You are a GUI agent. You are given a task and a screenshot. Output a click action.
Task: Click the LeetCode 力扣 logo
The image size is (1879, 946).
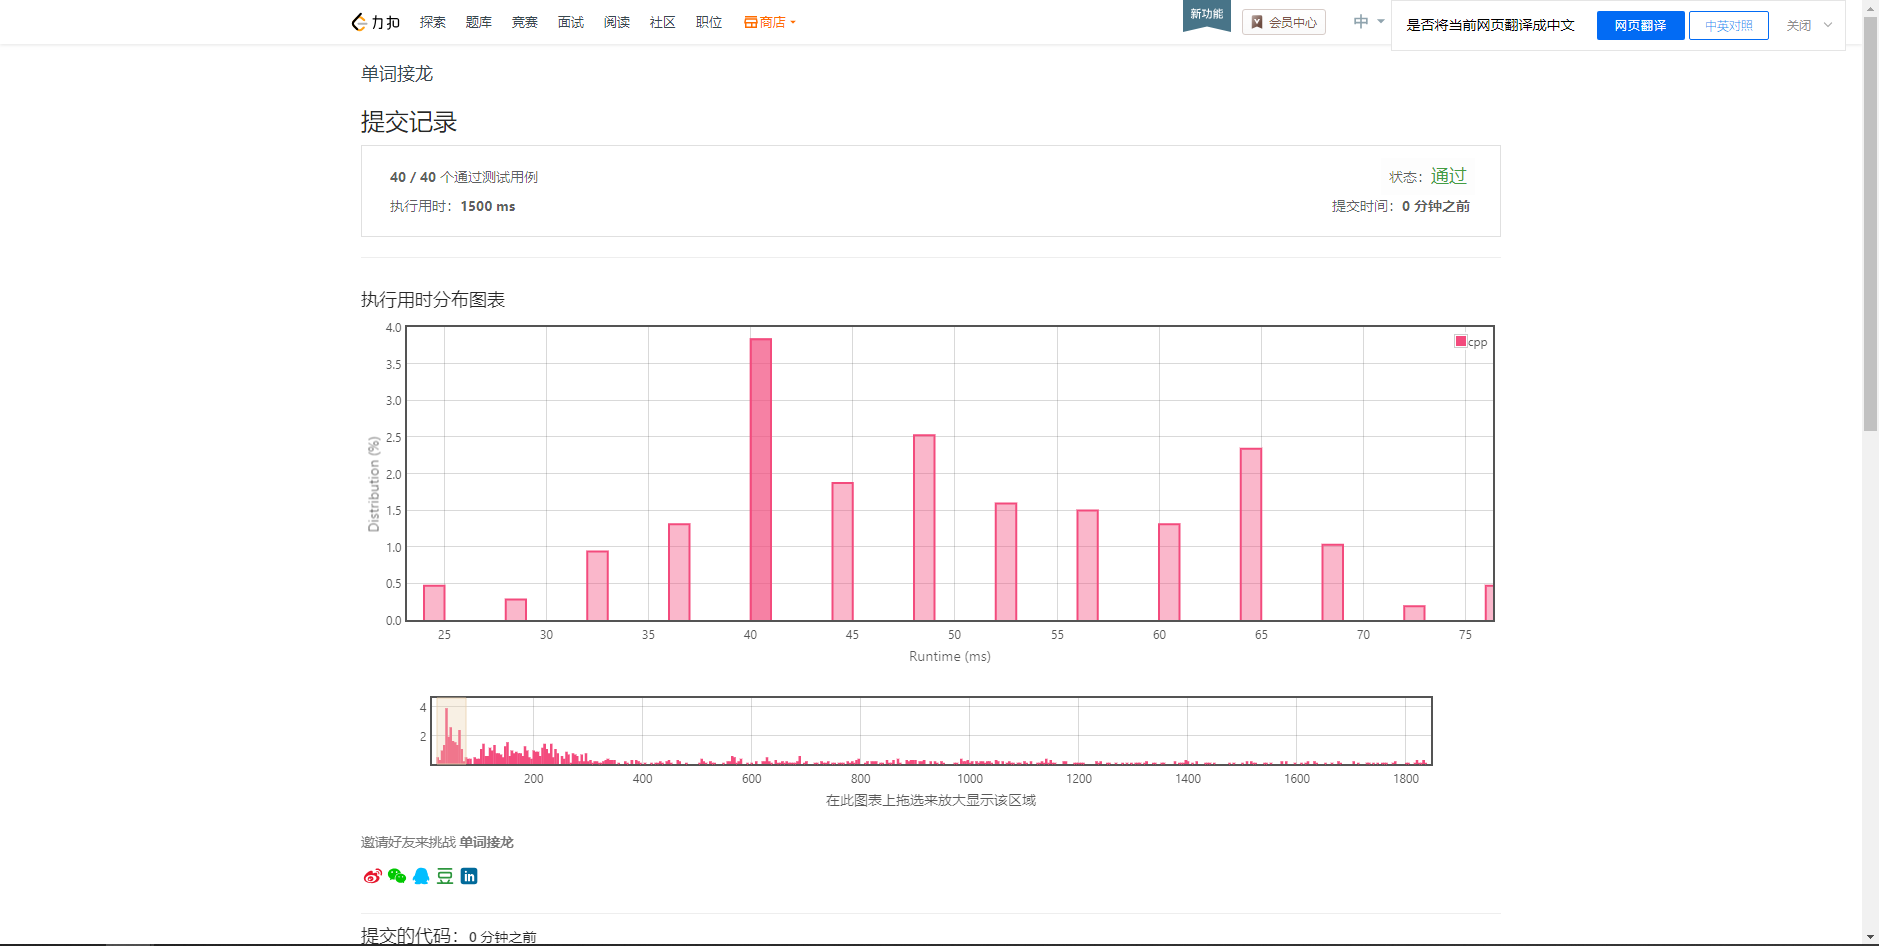(x=376, y=22)
